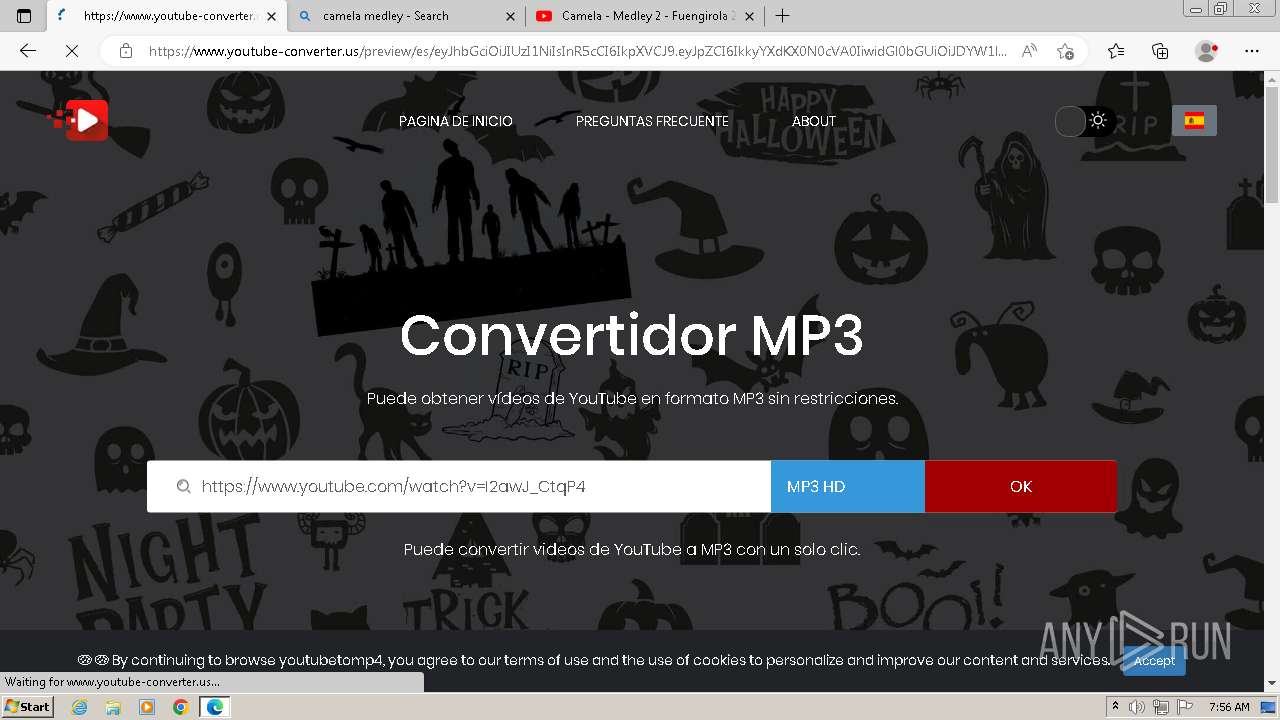The image size is (1280, 720).
Task: Click the 7:56 AM system clock
Action: pyautogui.click(x=1229, y=707)
